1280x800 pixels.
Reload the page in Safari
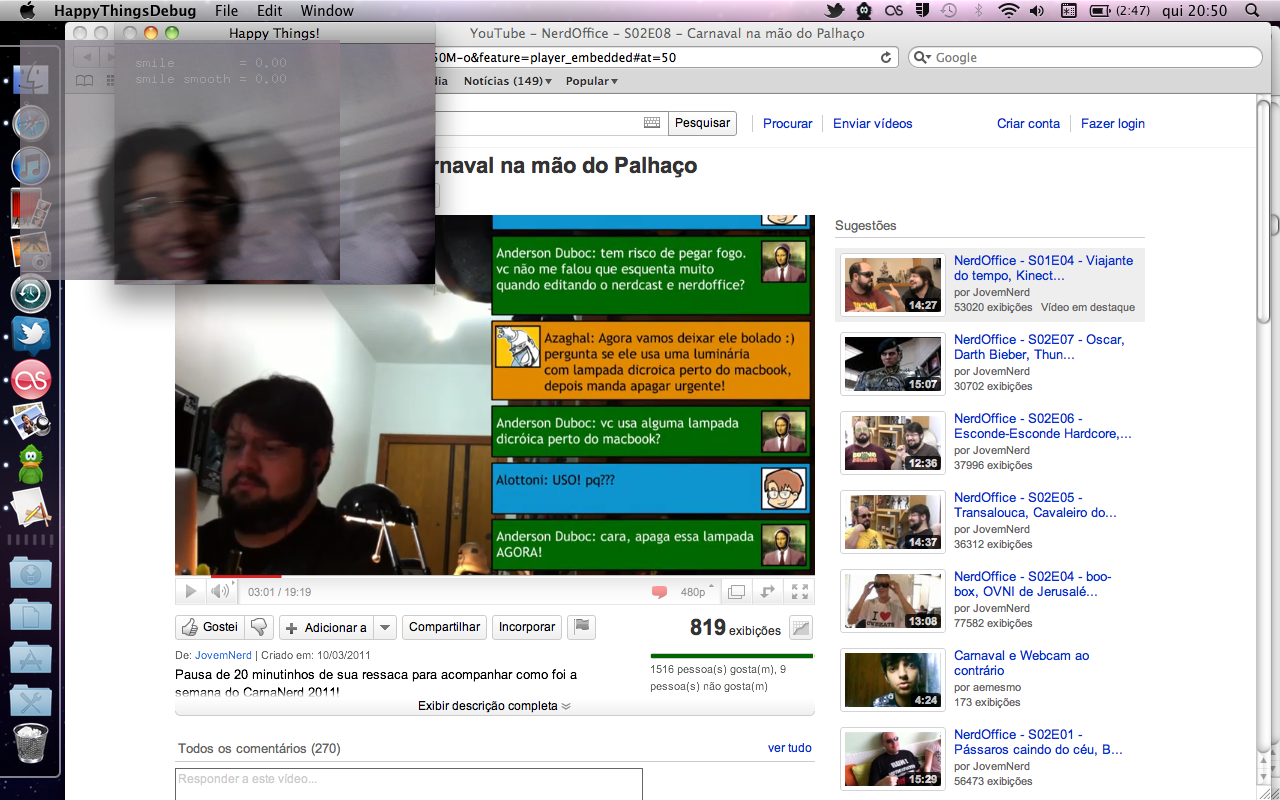(885, 58)
